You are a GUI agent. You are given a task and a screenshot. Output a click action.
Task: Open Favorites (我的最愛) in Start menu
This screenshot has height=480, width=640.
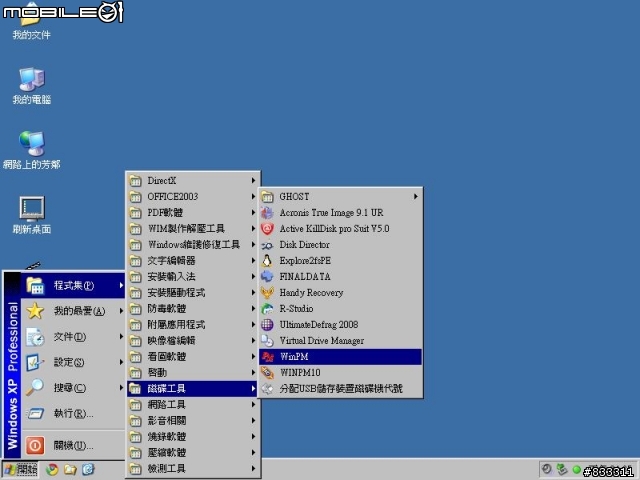[73, 311]
